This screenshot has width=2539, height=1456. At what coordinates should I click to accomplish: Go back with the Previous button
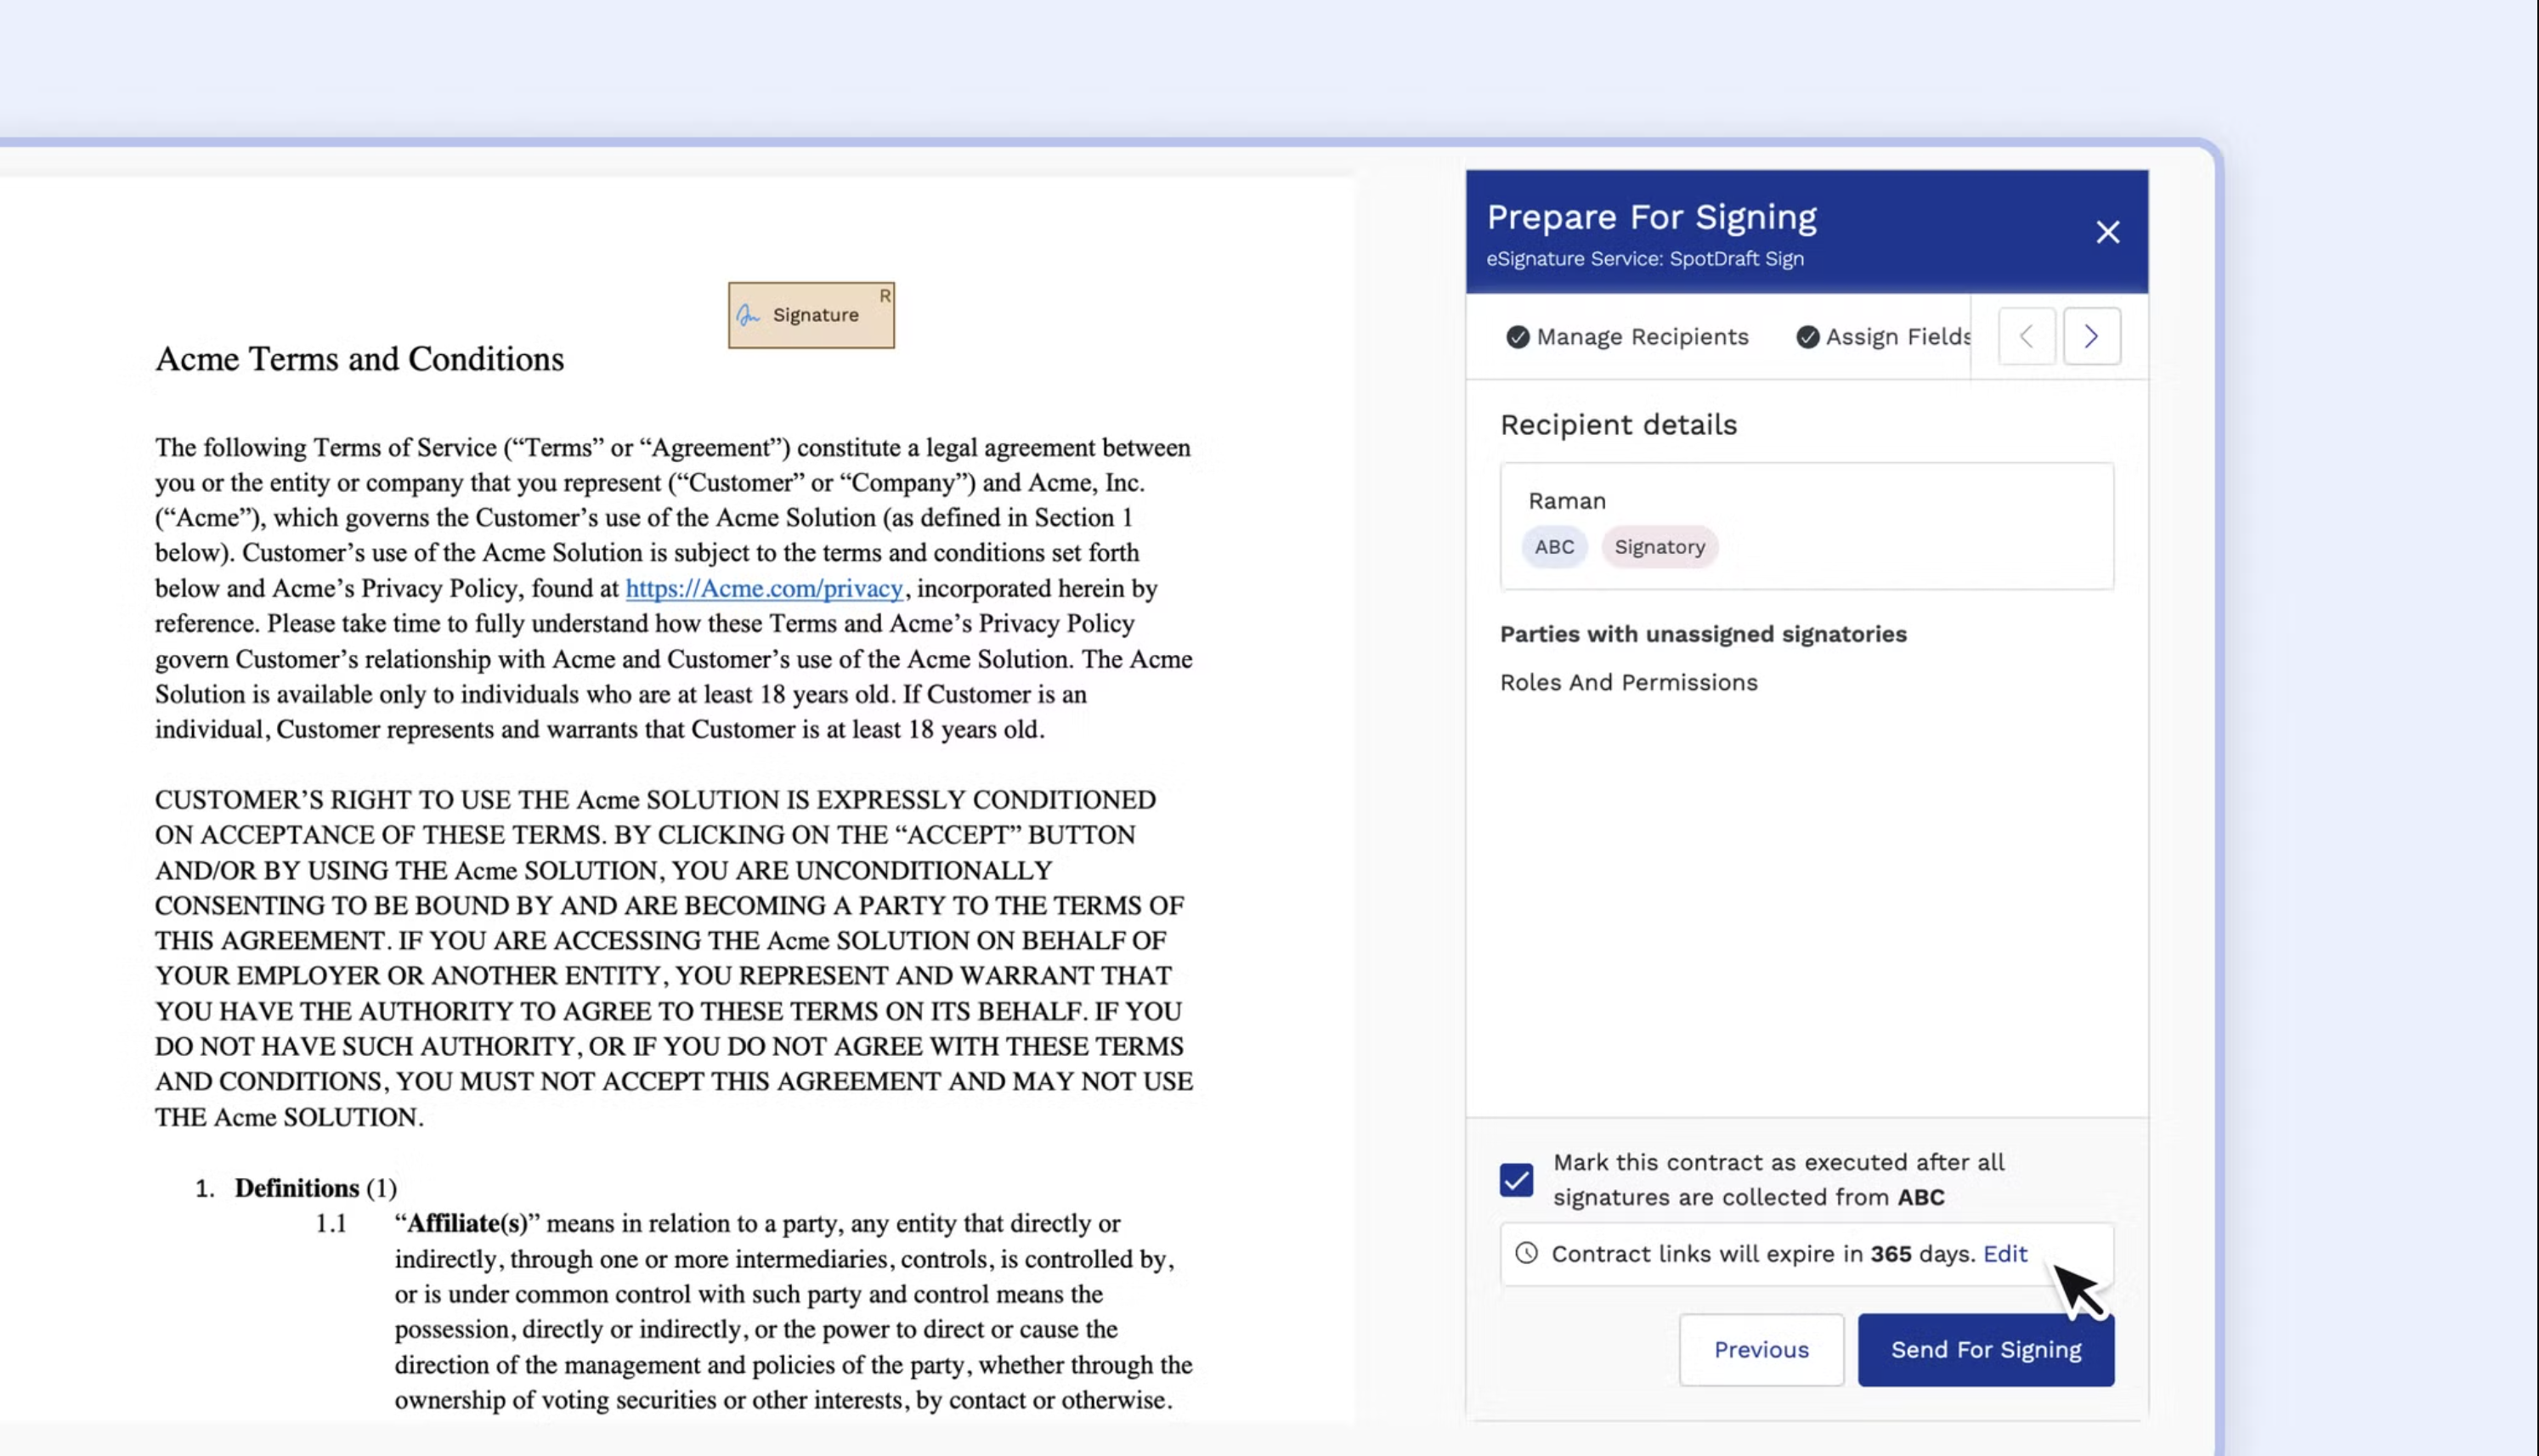[x=1760, y=1349]
